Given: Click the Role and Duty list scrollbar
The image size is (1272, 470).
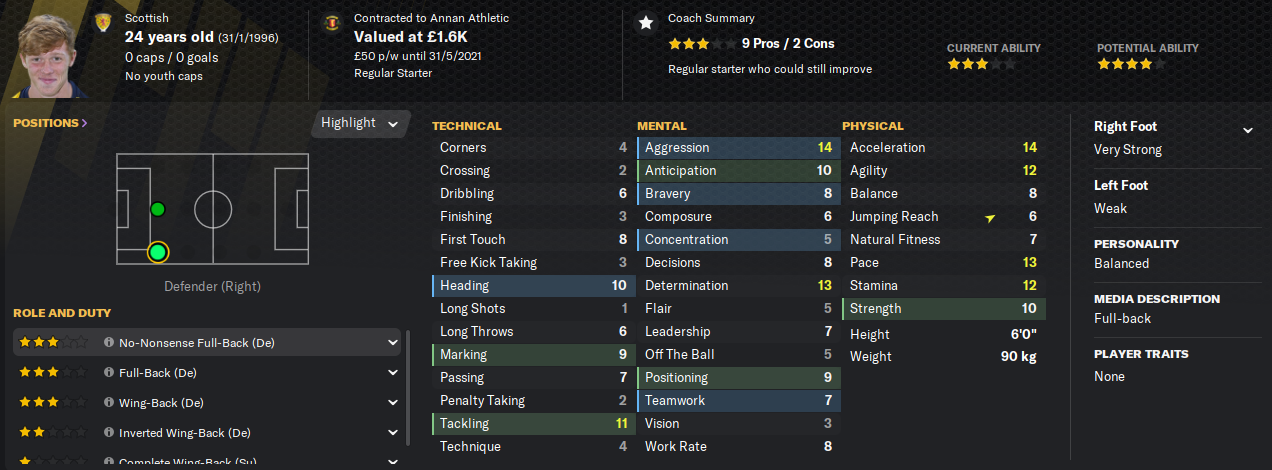Looking at the screenshot, I should 409,388.
